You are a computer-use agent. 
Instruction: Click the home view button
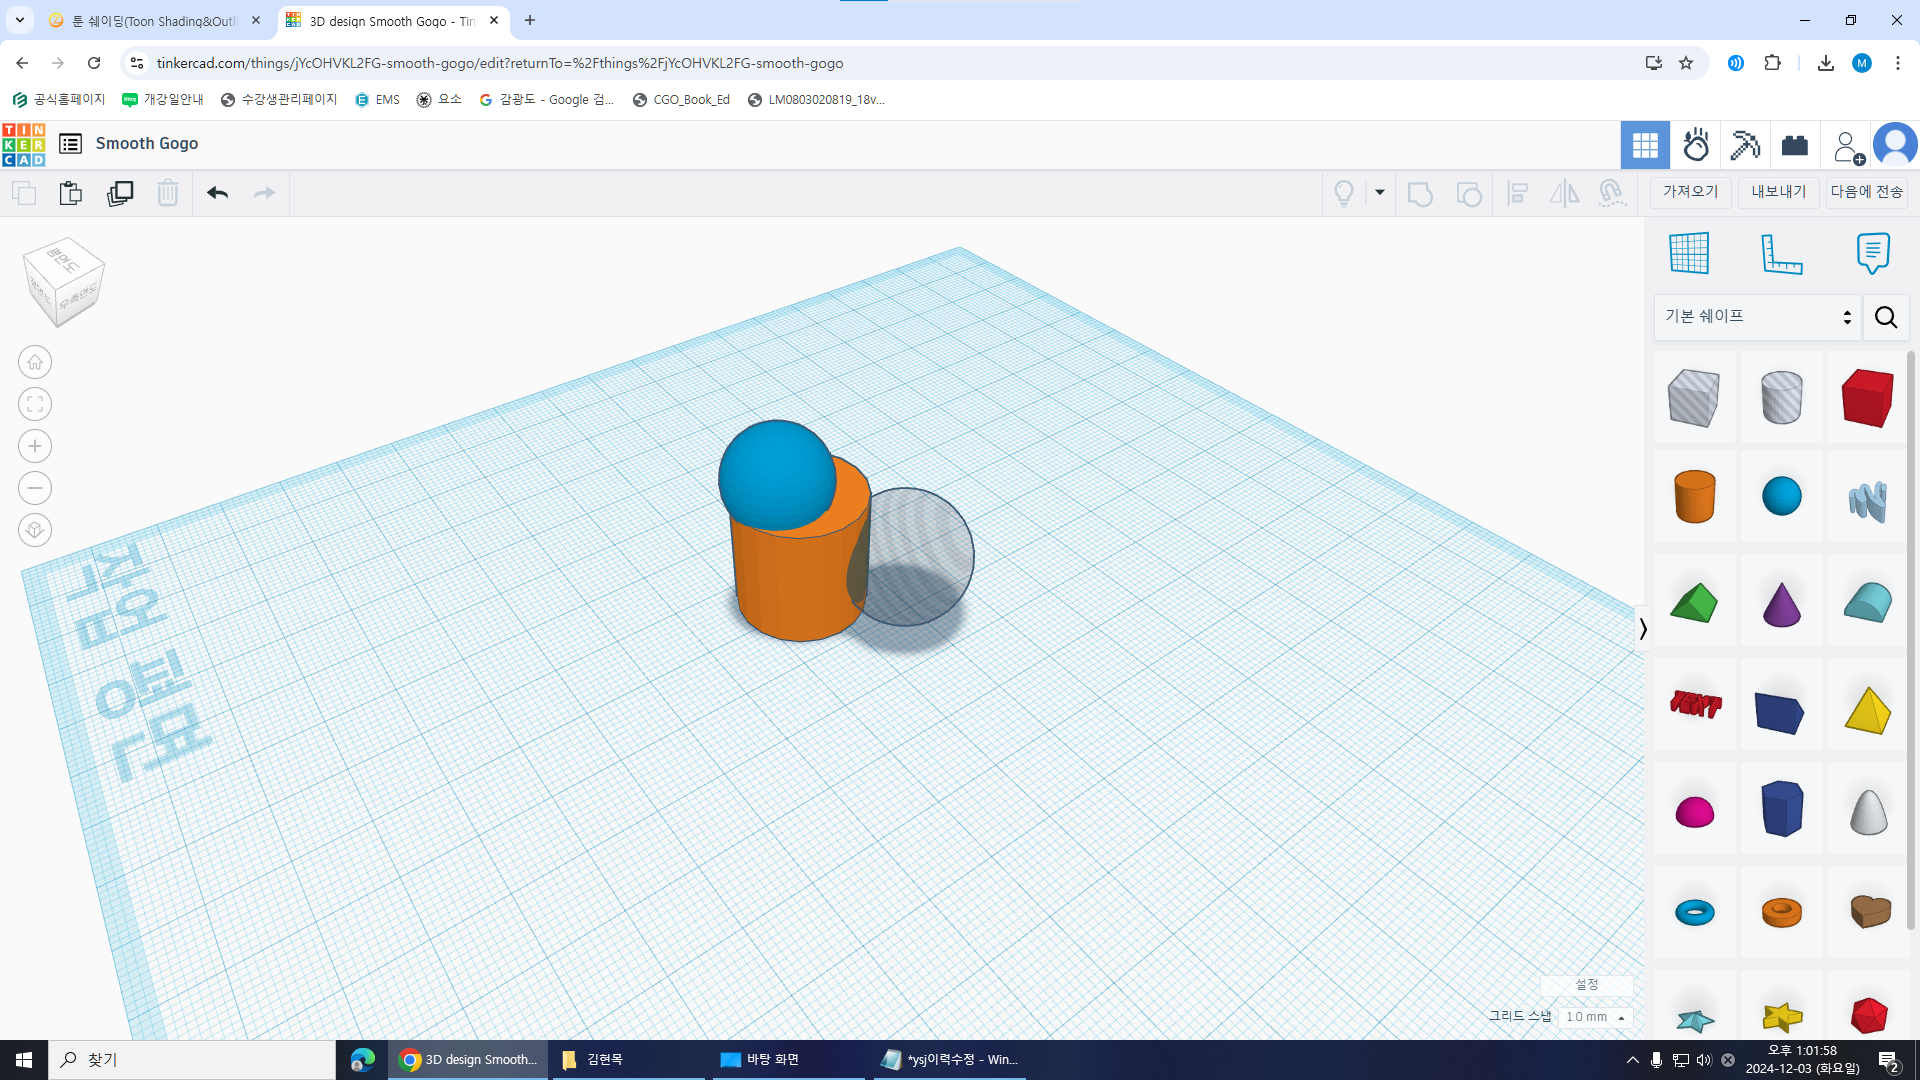pos(35,362)
